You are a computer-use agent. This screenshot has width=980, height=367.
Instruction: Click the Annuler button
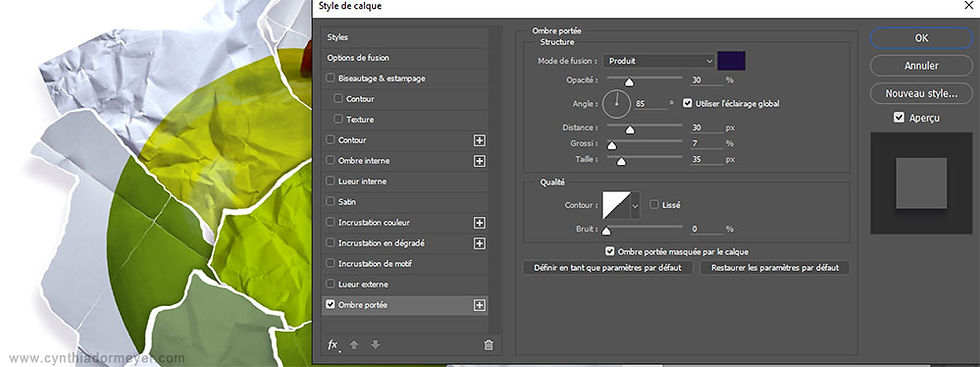pos(921,66)
